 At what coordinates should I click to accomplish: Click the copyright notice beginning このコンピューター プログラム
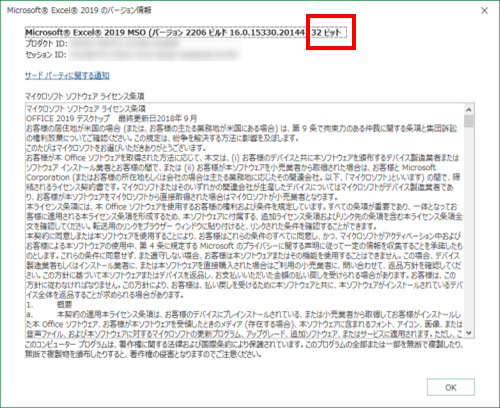(x=244, y=349)
